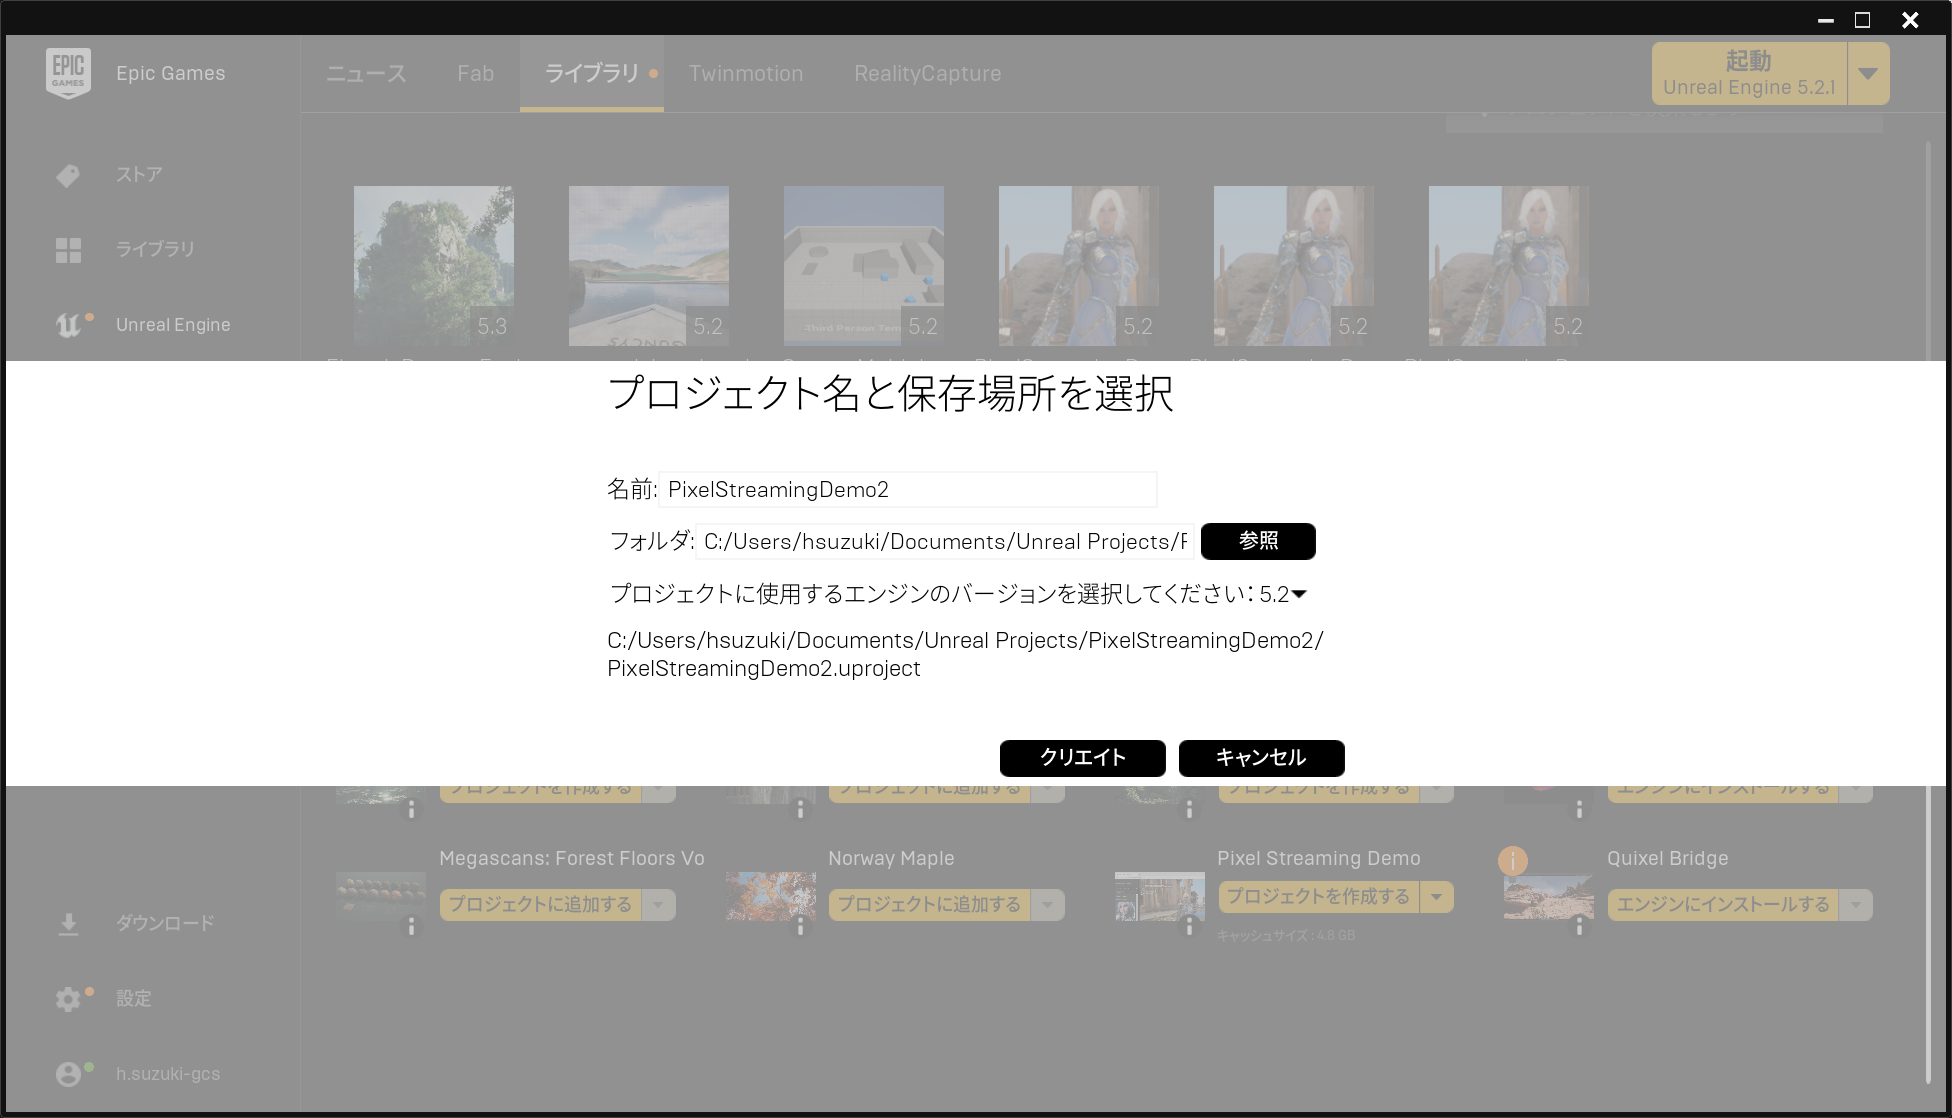Click the ライブラリ grid icon in sidebar
This screenshot has height=1118, width=1952.
point(68,250)
